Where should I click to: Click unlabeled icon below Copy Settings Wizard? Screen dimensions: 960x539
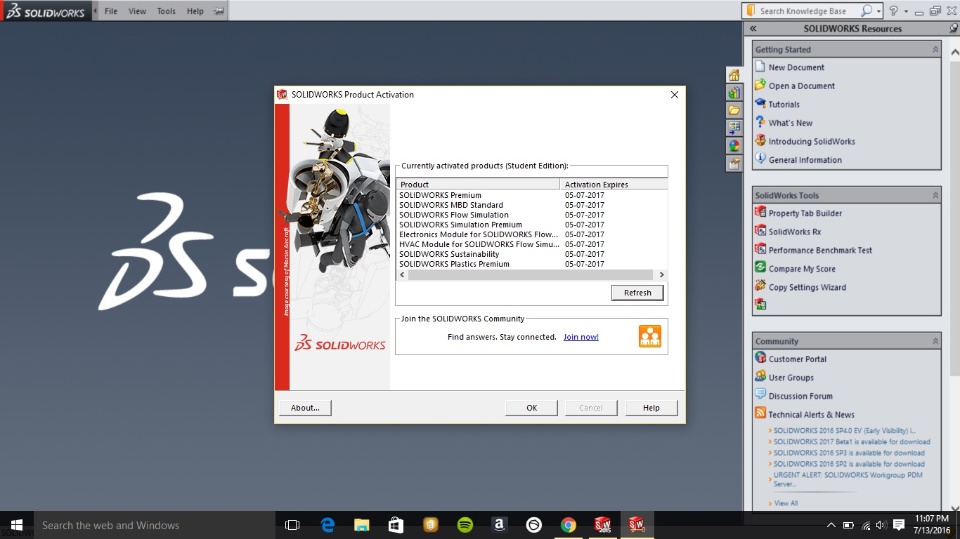click(760, 304)
